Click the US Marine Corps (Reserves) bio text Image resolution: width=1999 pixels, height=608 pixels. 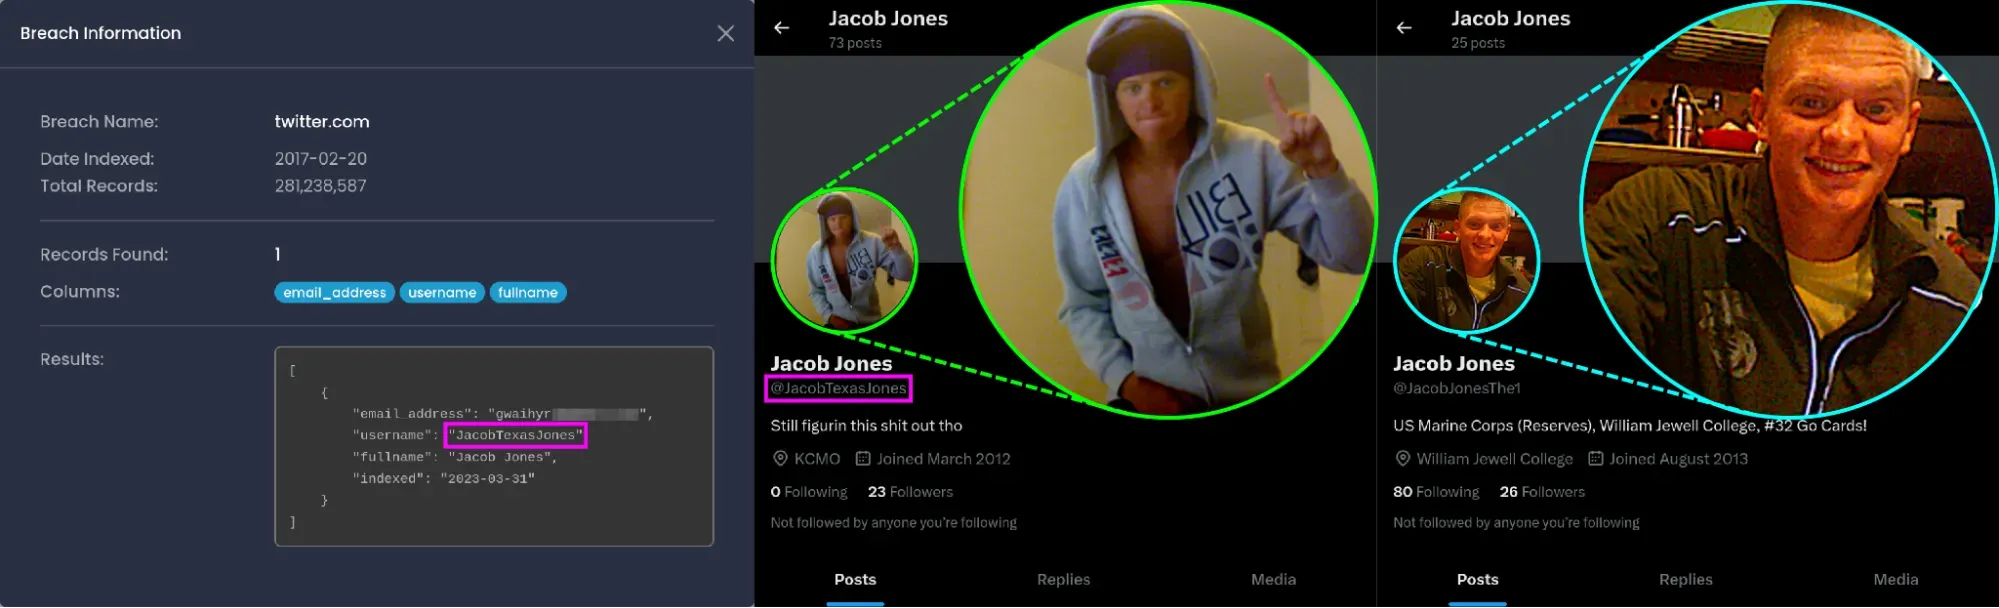pos(1630,426)
